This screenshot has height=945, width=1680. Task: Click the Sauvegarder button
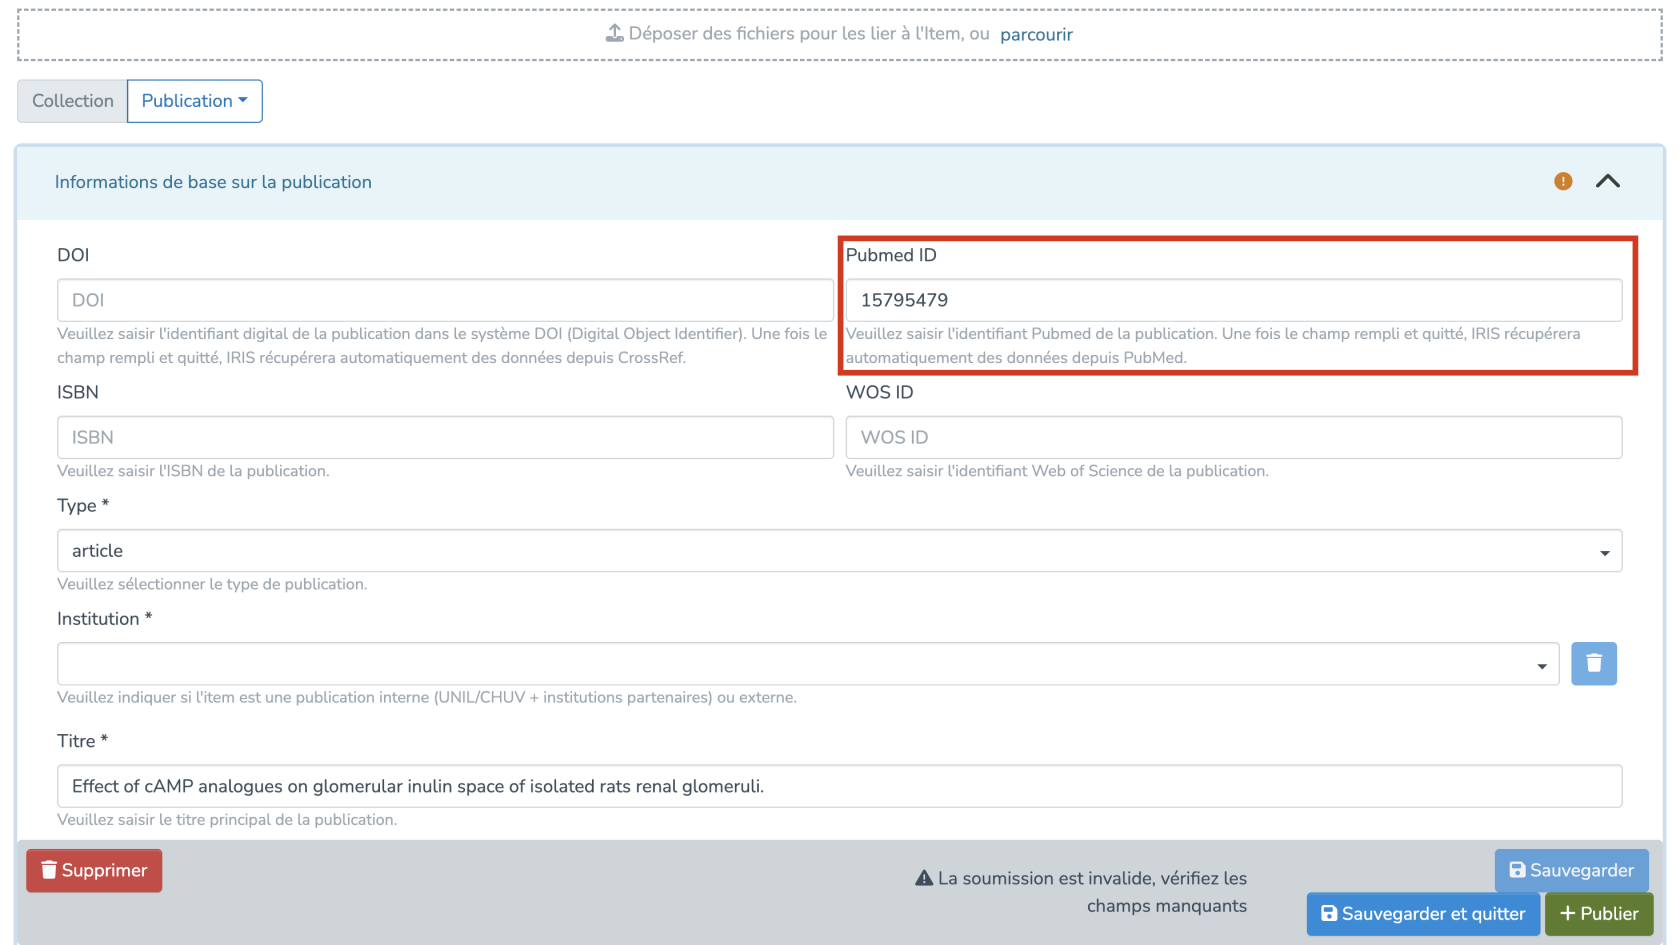pos(1571,870)
